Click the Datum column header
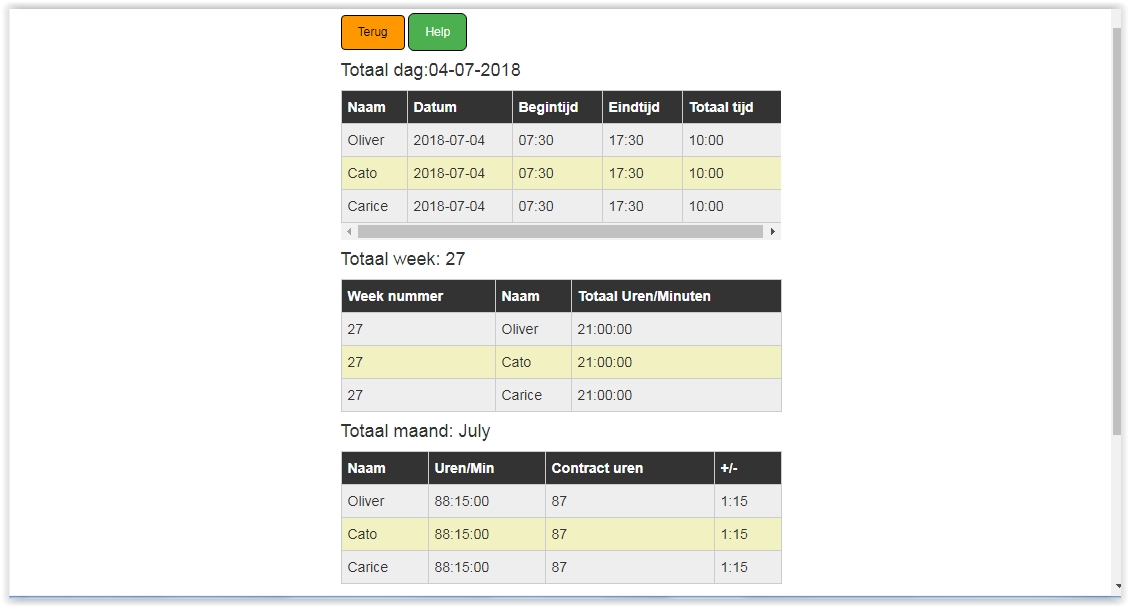Viewport: 1129px width, 607px height. (435, 107)
